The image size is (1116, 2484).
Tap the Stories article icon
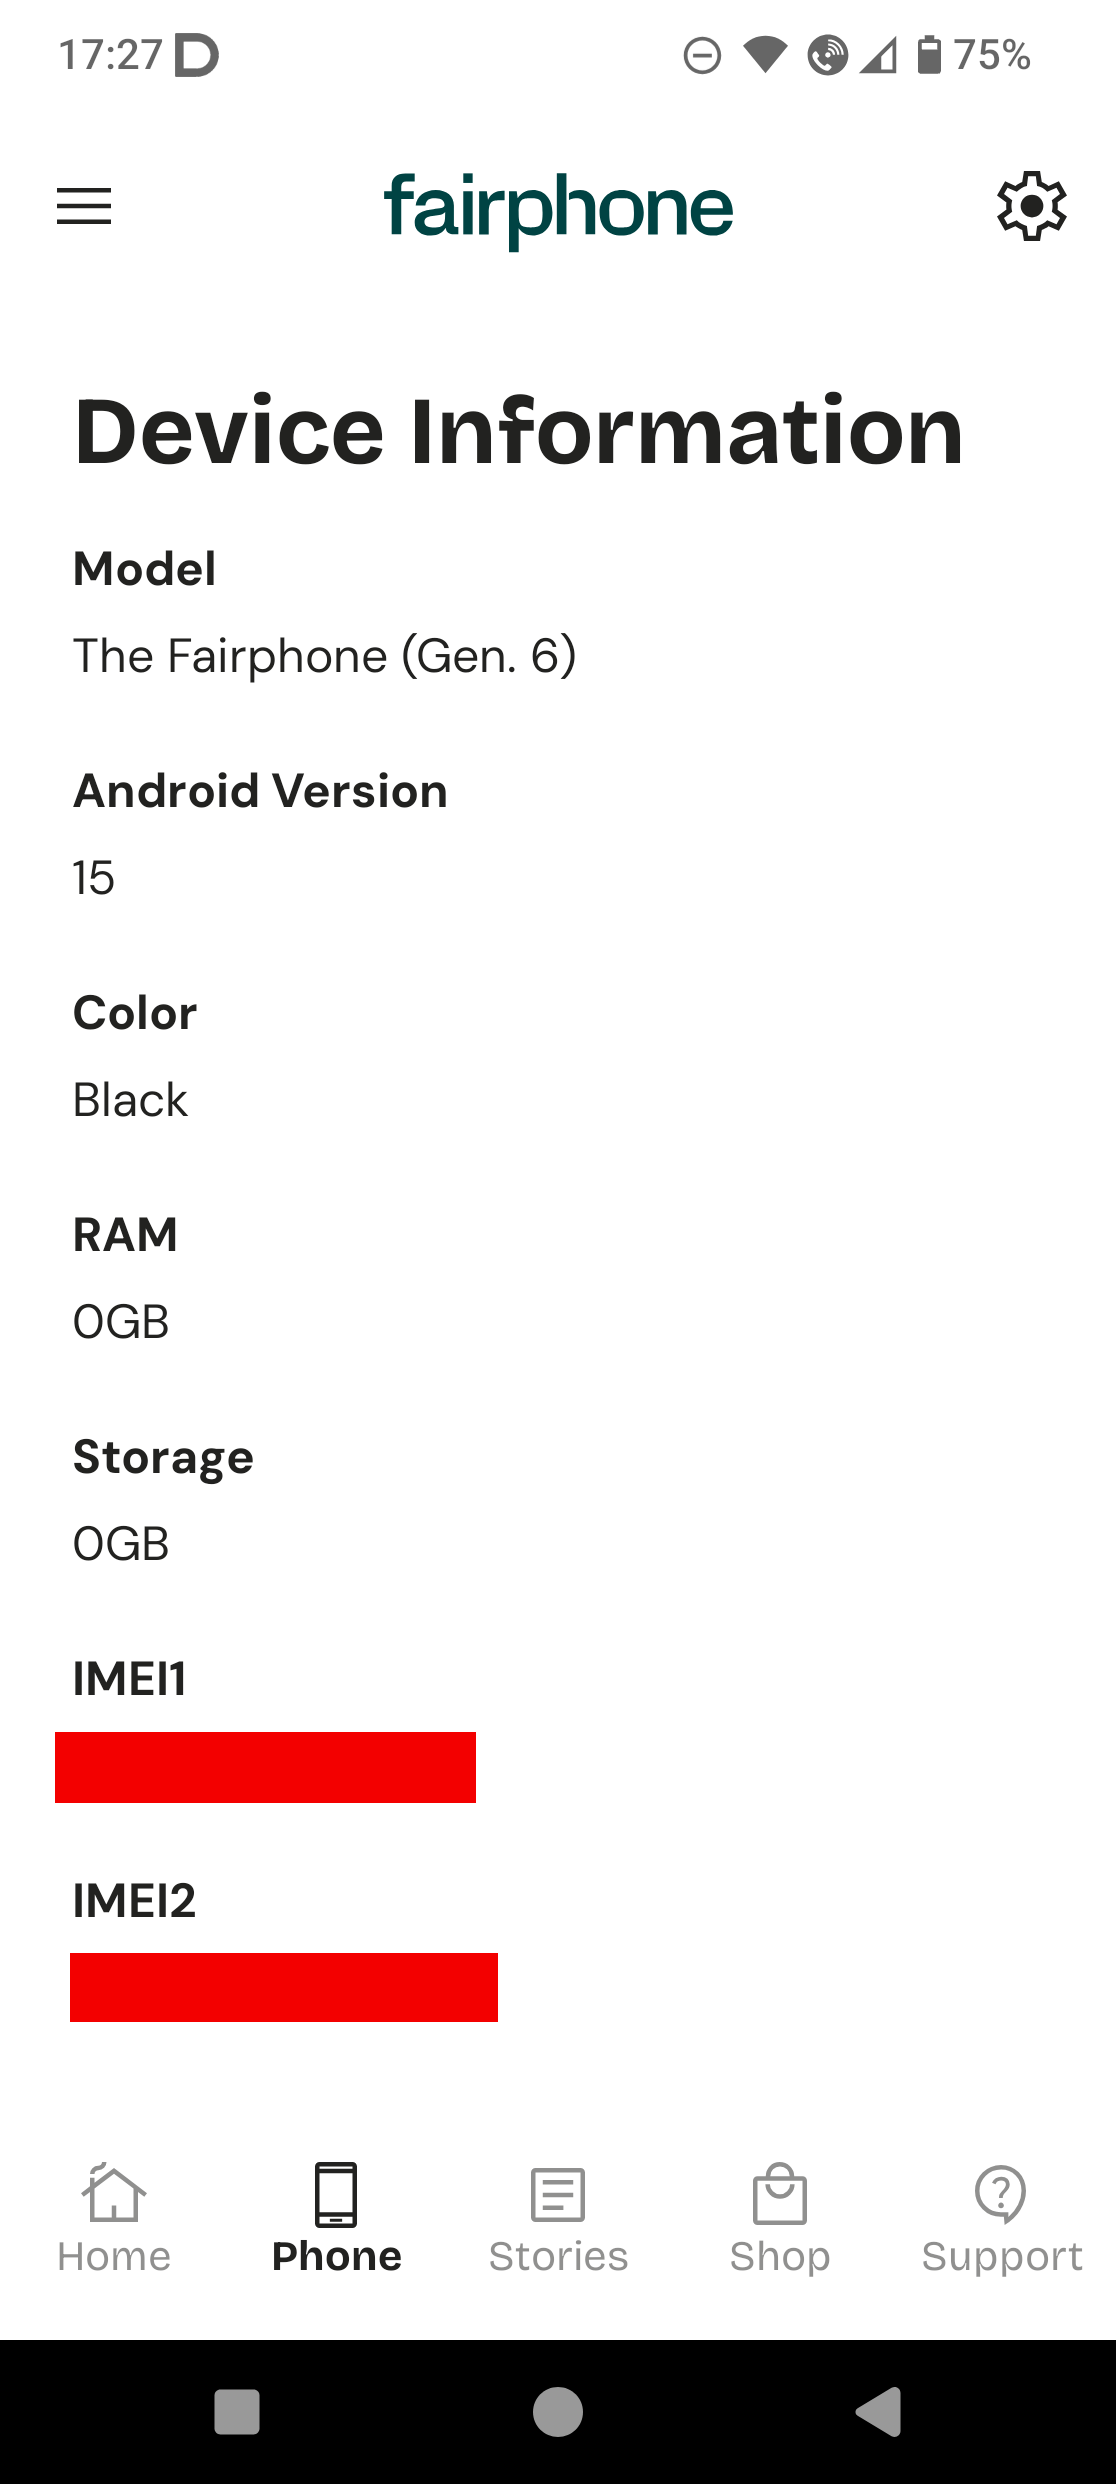(x=558, y=2194)
